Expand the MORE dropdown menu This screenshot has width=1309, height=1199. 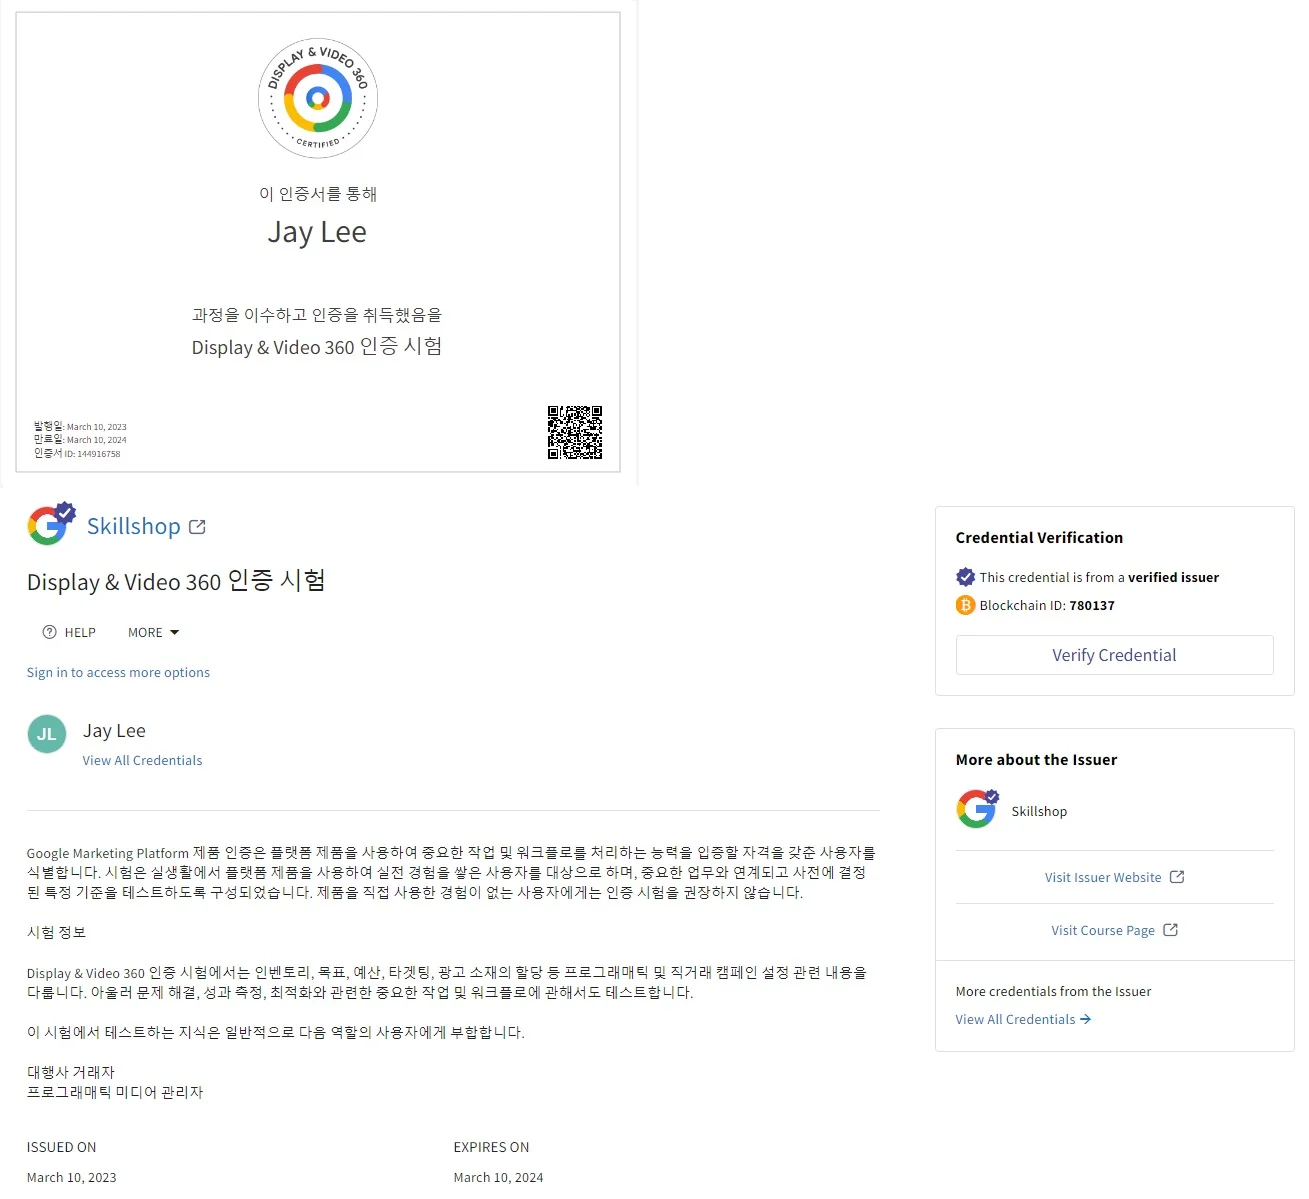(153, 632)
